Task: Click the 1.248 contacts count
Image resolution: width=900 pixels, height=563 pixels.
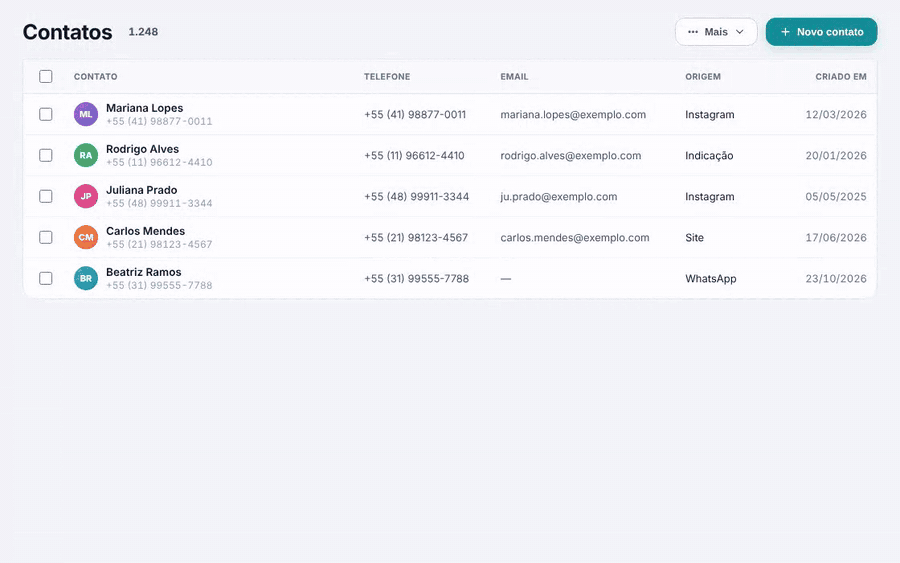Action: coord(143,32)
